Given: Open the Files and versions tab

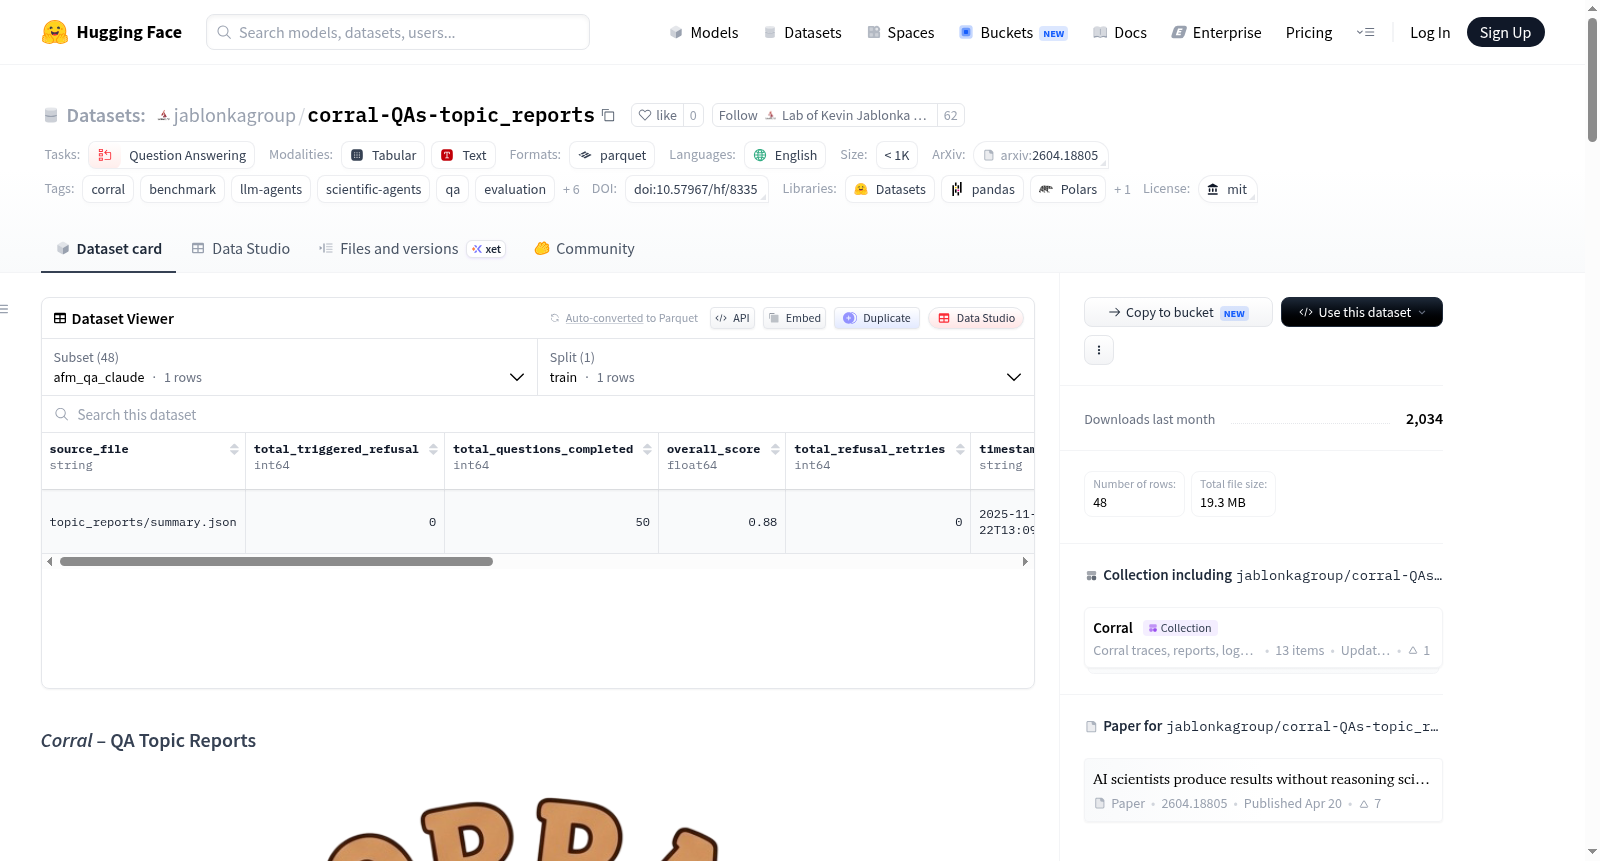Looking at the screenshot, I should (x=412, y=249).
